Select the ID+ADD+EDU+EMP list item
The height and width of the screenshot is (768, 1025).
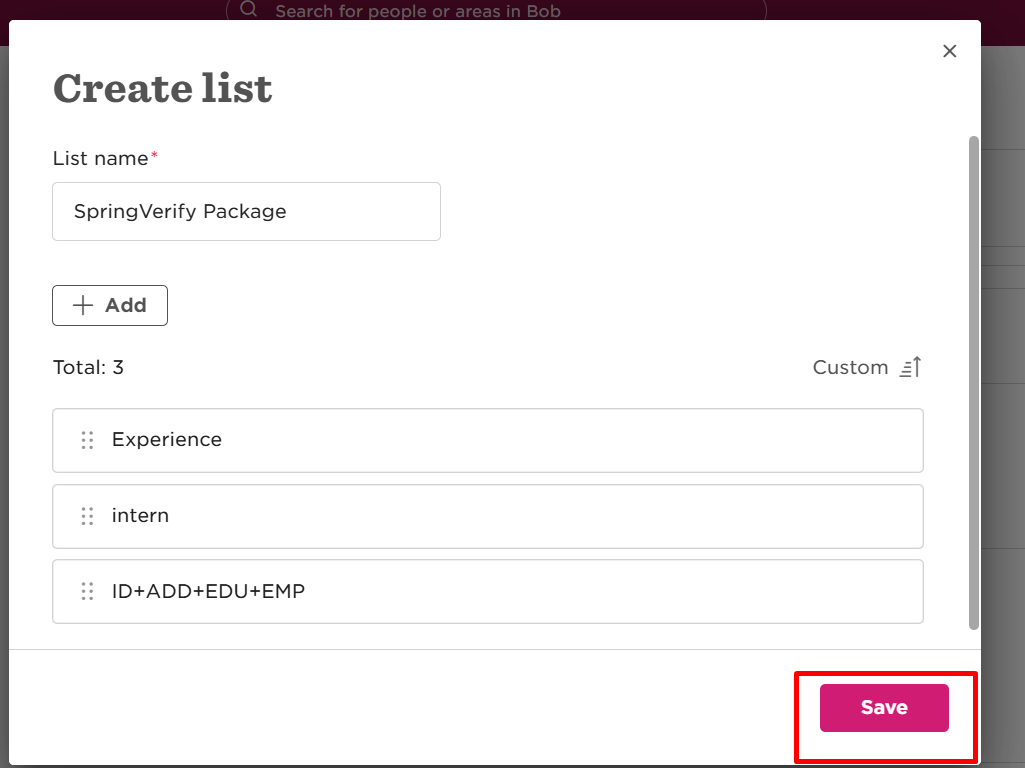[x=488, y=592]
